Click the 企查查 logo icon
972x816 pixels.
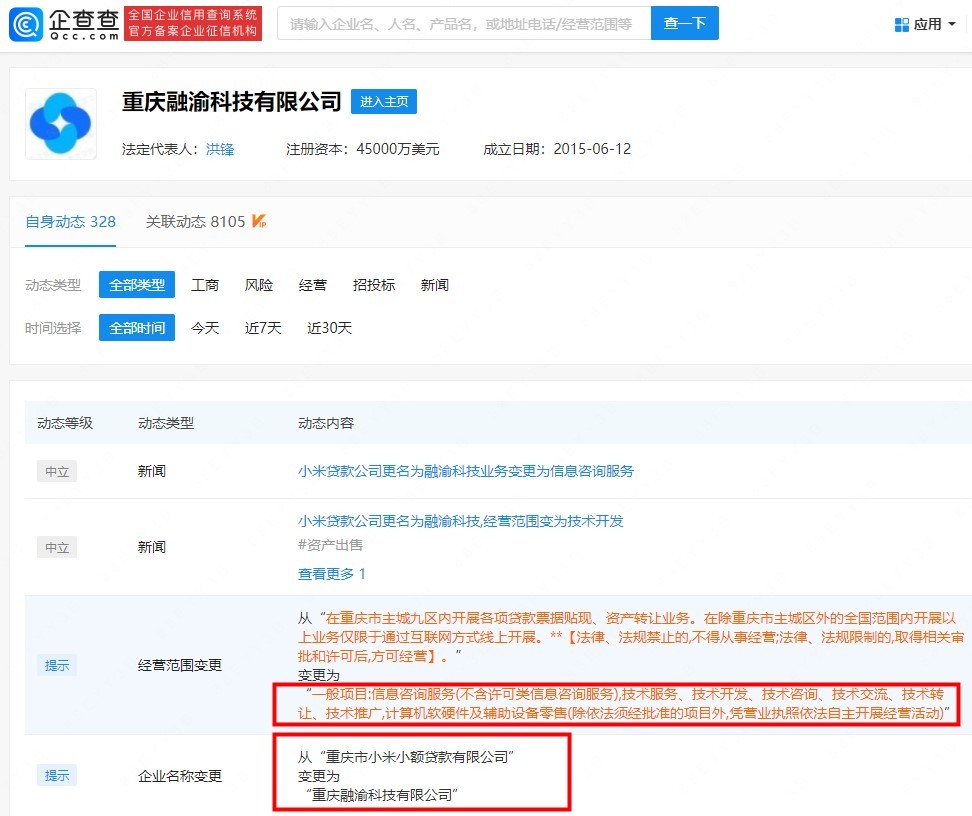pyautogui.click(x=26, y=24)
